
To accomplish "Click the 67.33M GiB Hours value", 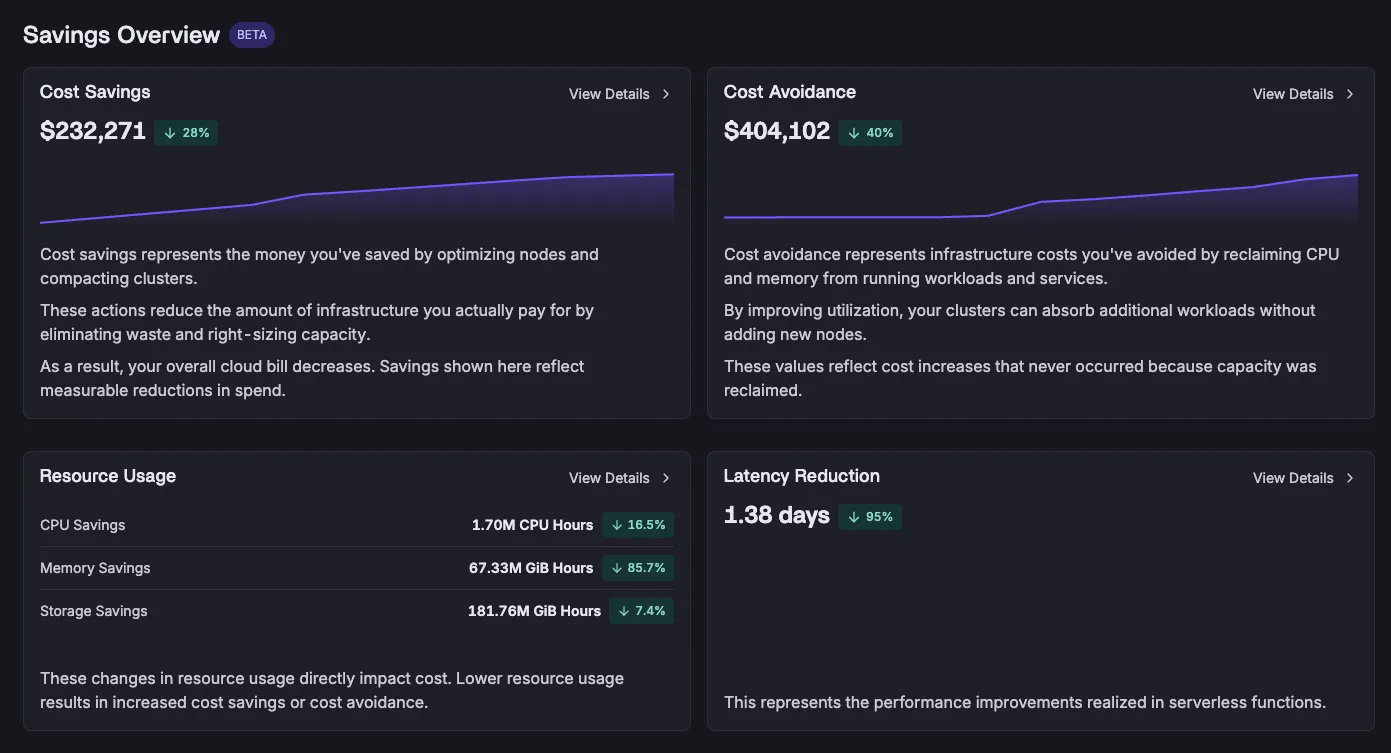I will pyautogui.click(x=531, y=568).
